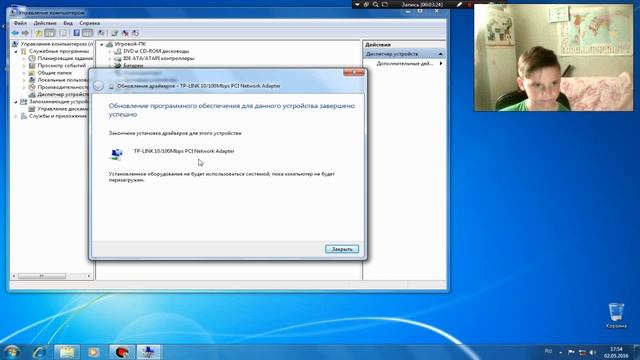Expand the Просмотр событий node

click(x=24, y=66)
